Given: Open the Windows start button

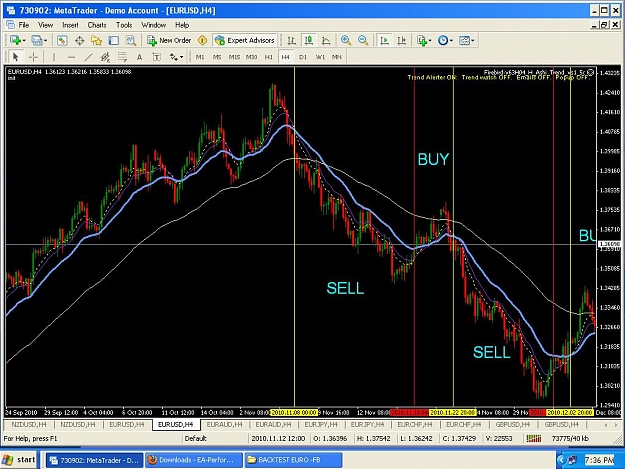Looking at the screenshot, I should point(19,460).
